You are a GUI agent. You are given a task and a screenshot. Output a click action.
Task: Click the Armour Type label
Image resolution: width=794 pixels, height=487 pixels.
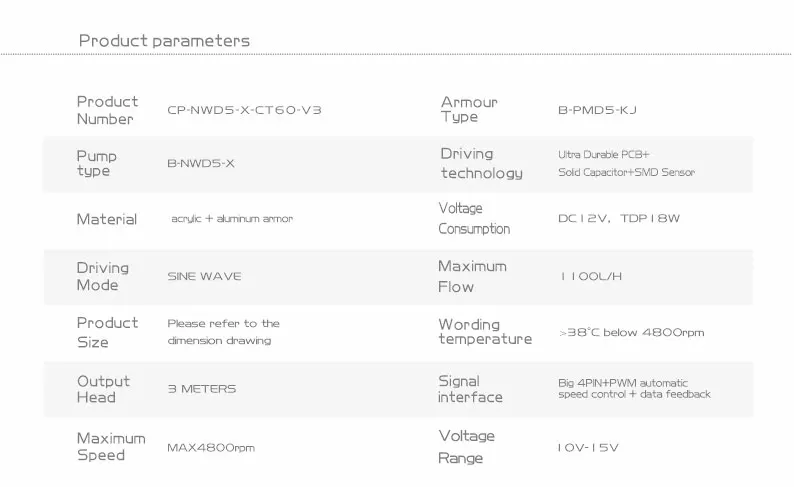pos(469,110)
